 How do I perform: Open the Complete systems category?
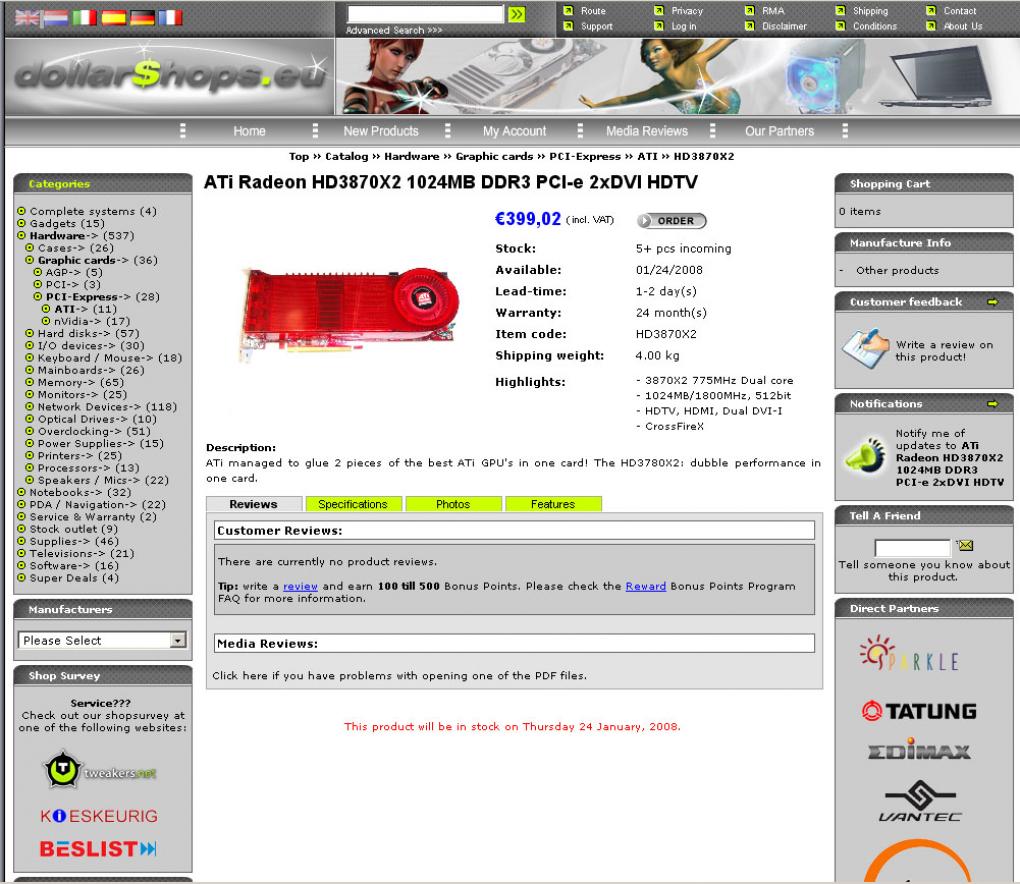tap(83, 211)
